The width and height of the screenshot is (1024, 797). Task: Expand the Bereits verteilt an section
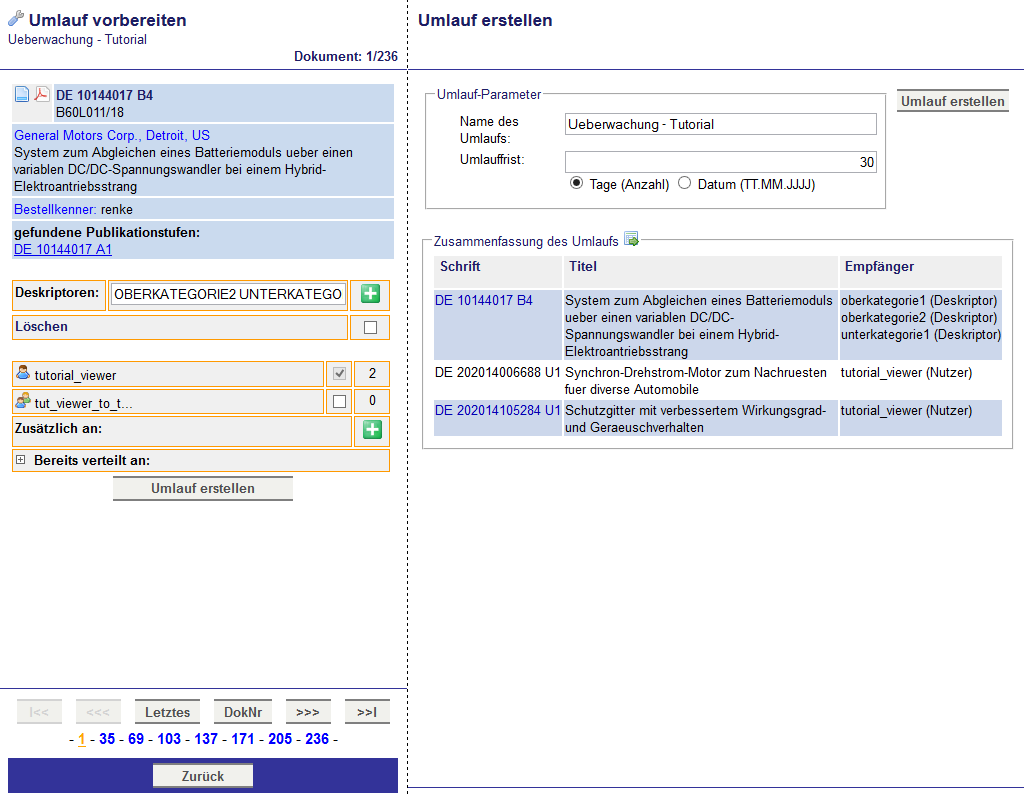click(20, 460)
